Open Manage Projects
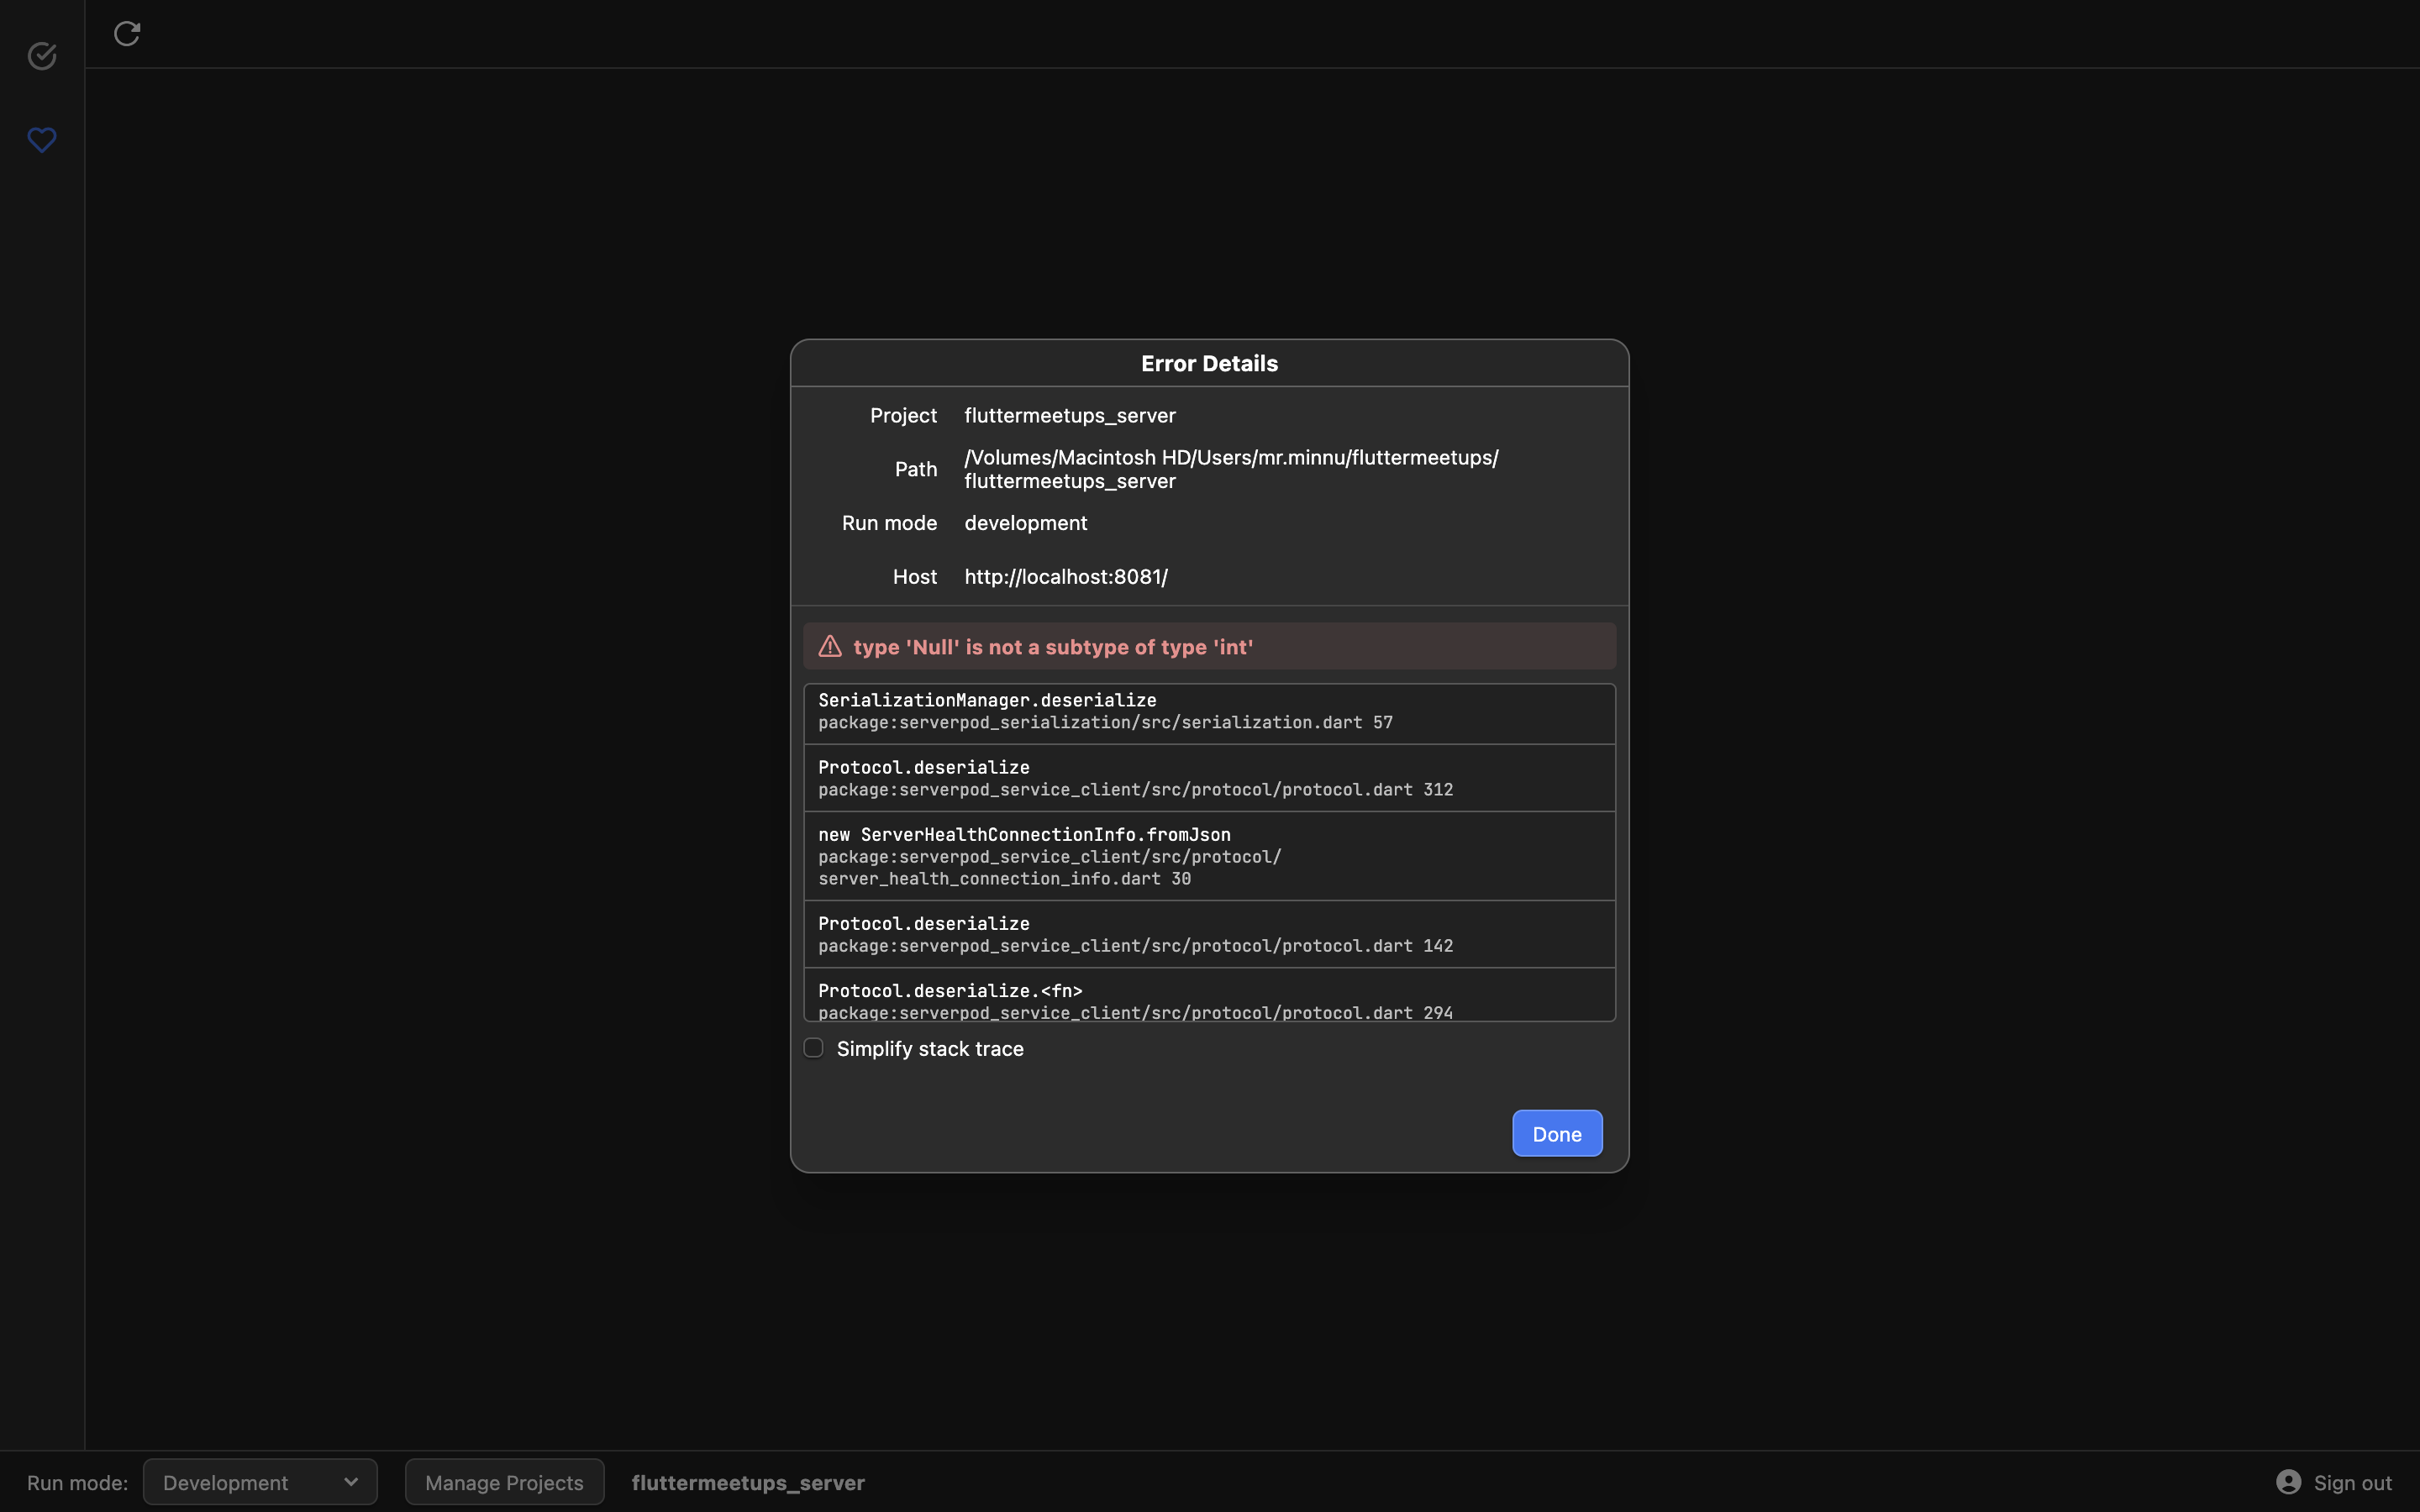Image resolution: width=2420 pixels, height=1512 pixels. tap(504, 1481)
